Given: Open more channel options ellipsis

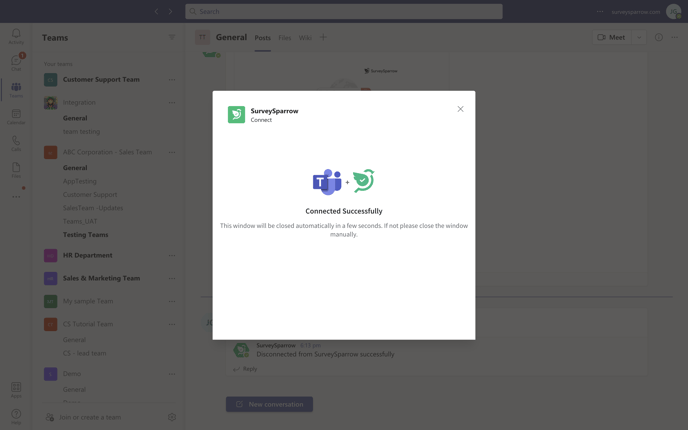Looking at the screenshot, I should click(674, 37).
